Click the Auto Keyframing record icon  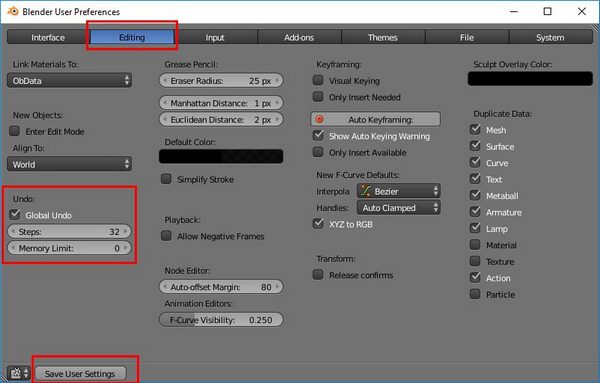(x=319, y=119)
